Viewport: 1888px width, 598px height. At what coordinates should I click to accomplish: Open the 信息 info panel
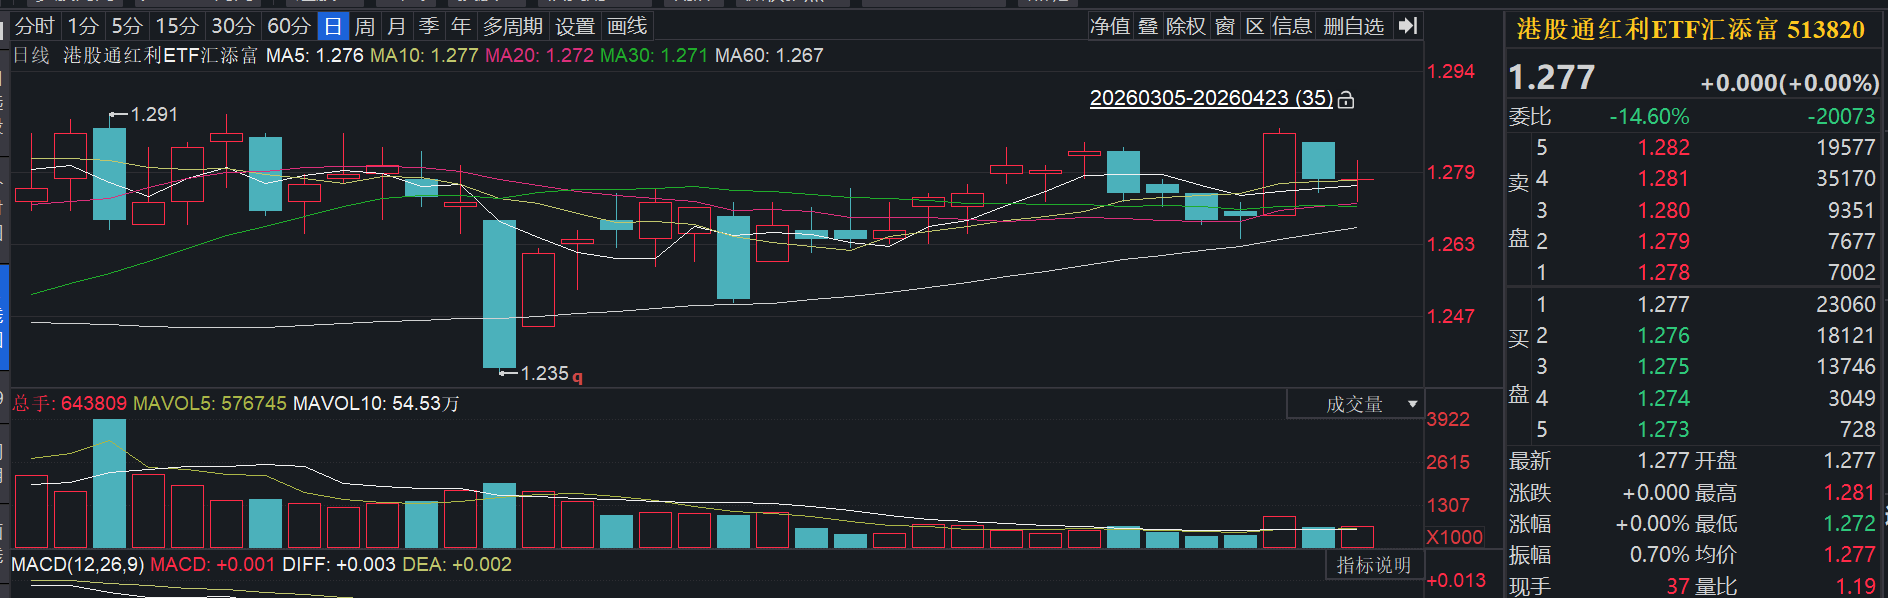coord(1291,26)
